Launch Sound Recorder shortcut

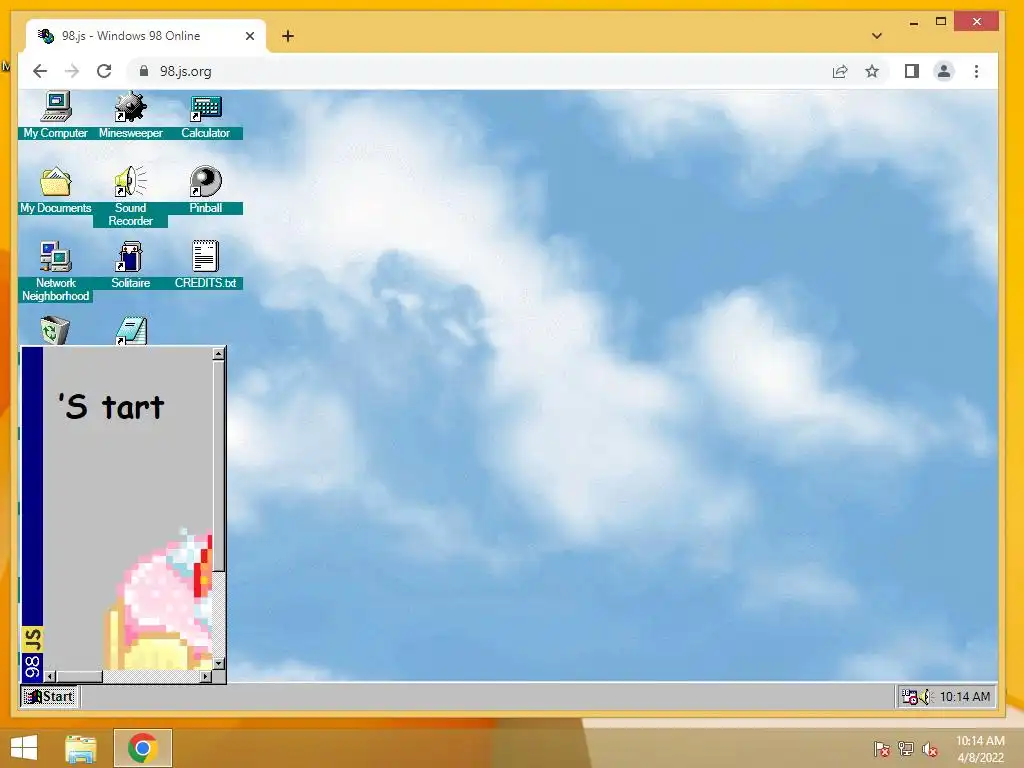[131, 196]
